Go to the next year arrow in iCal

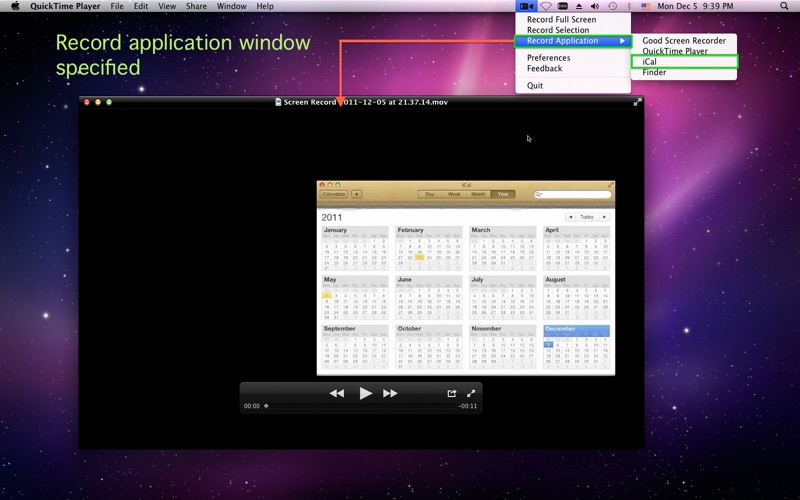604,217
